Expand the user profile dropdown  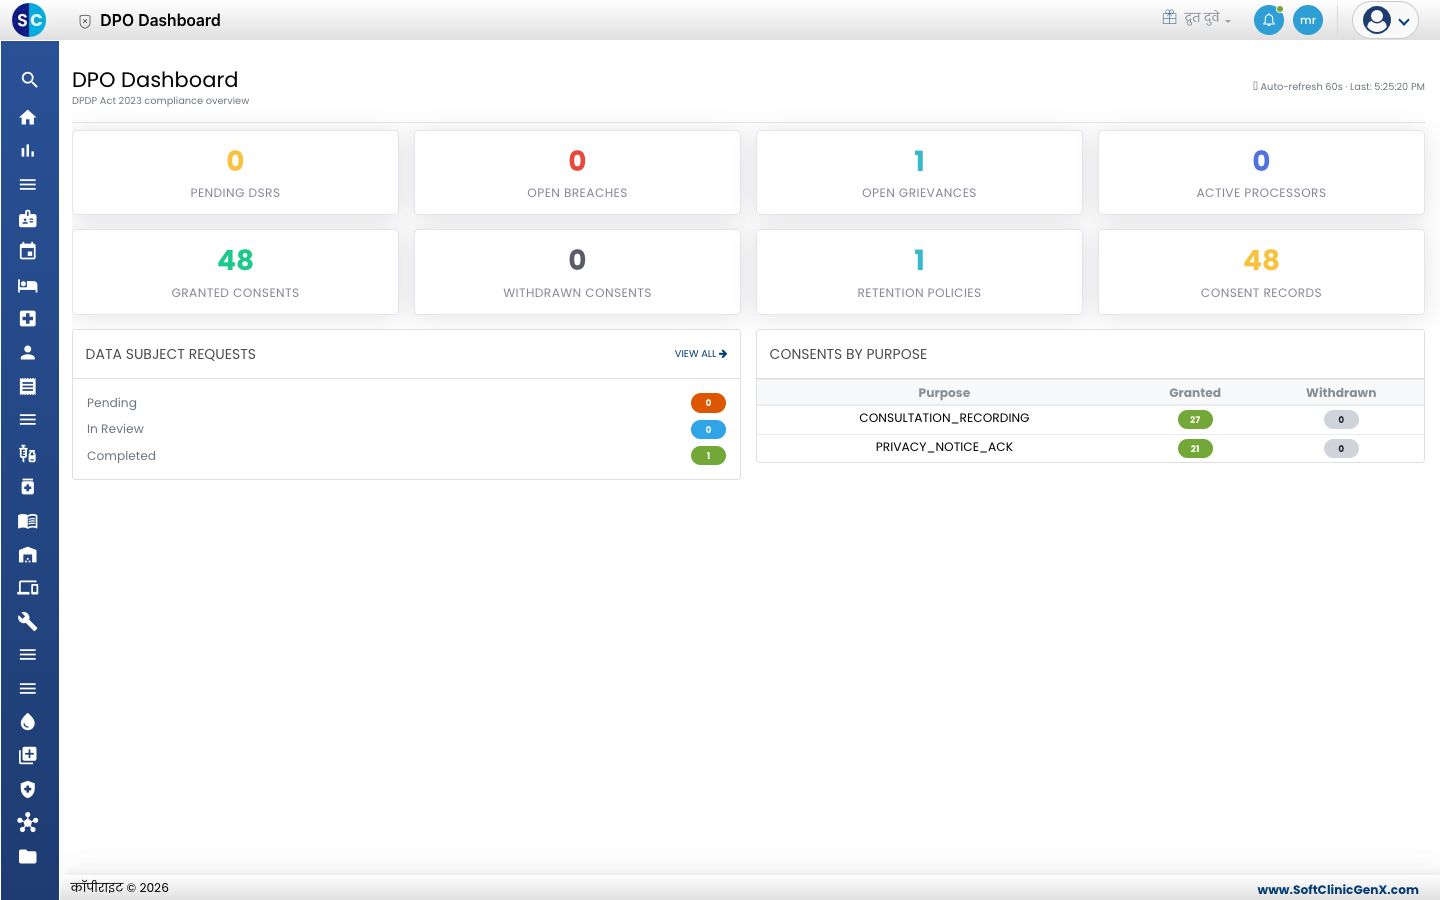(x=1386, y=20)
